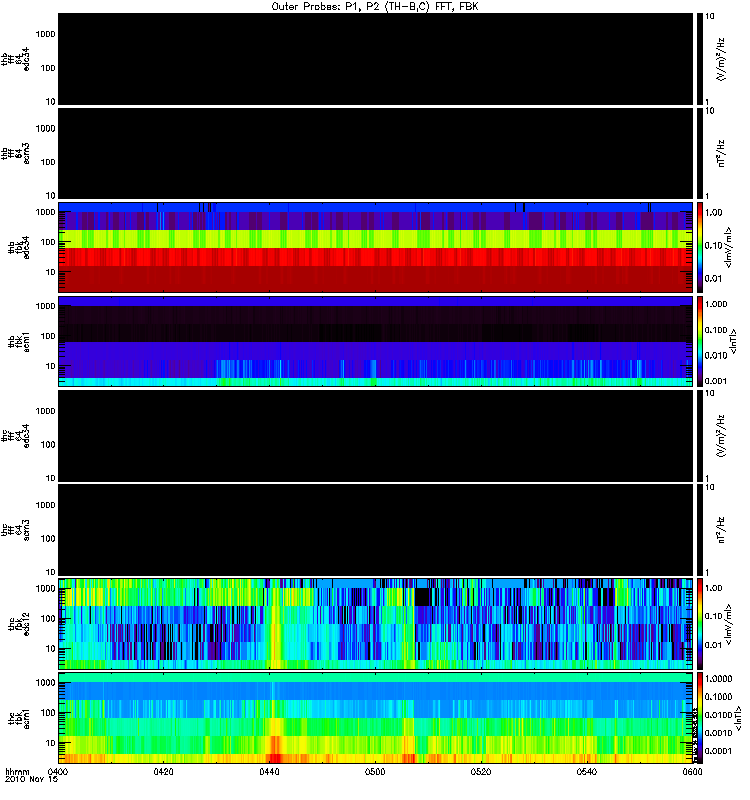Click the "2010 Nov 15" date label
The width and height of the screenshot is (750, 800).
(31, 779)
